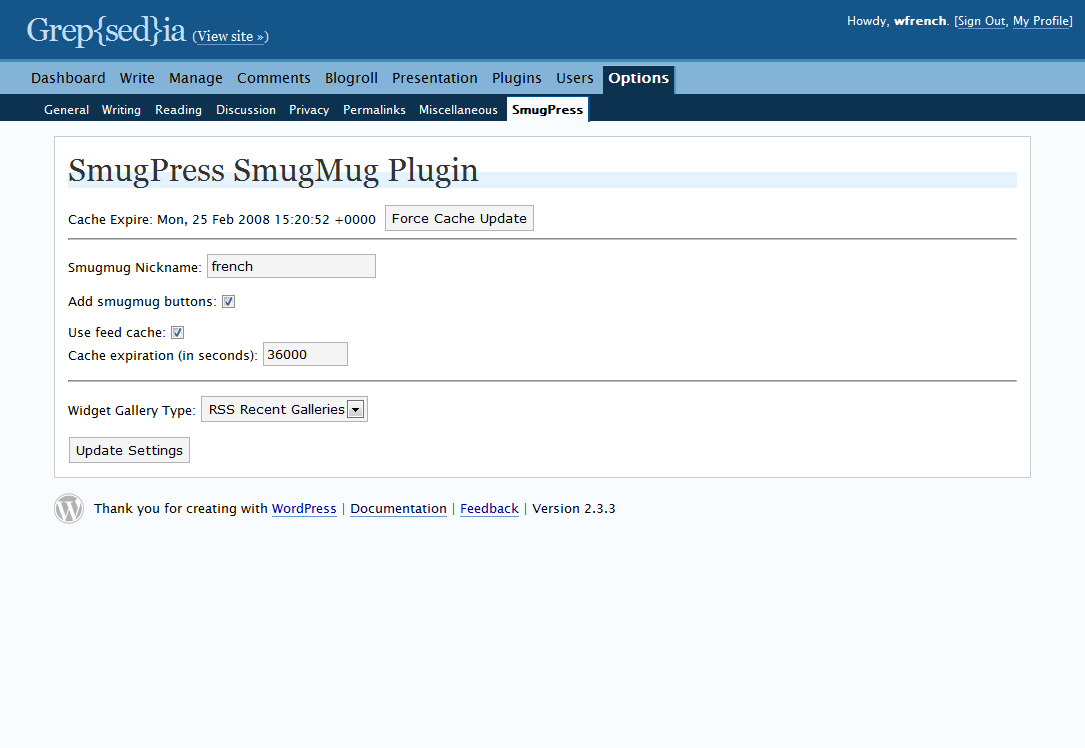Follow the View site link
Viewport: 1085px width, 748px height.
click(x=230, y=37)
